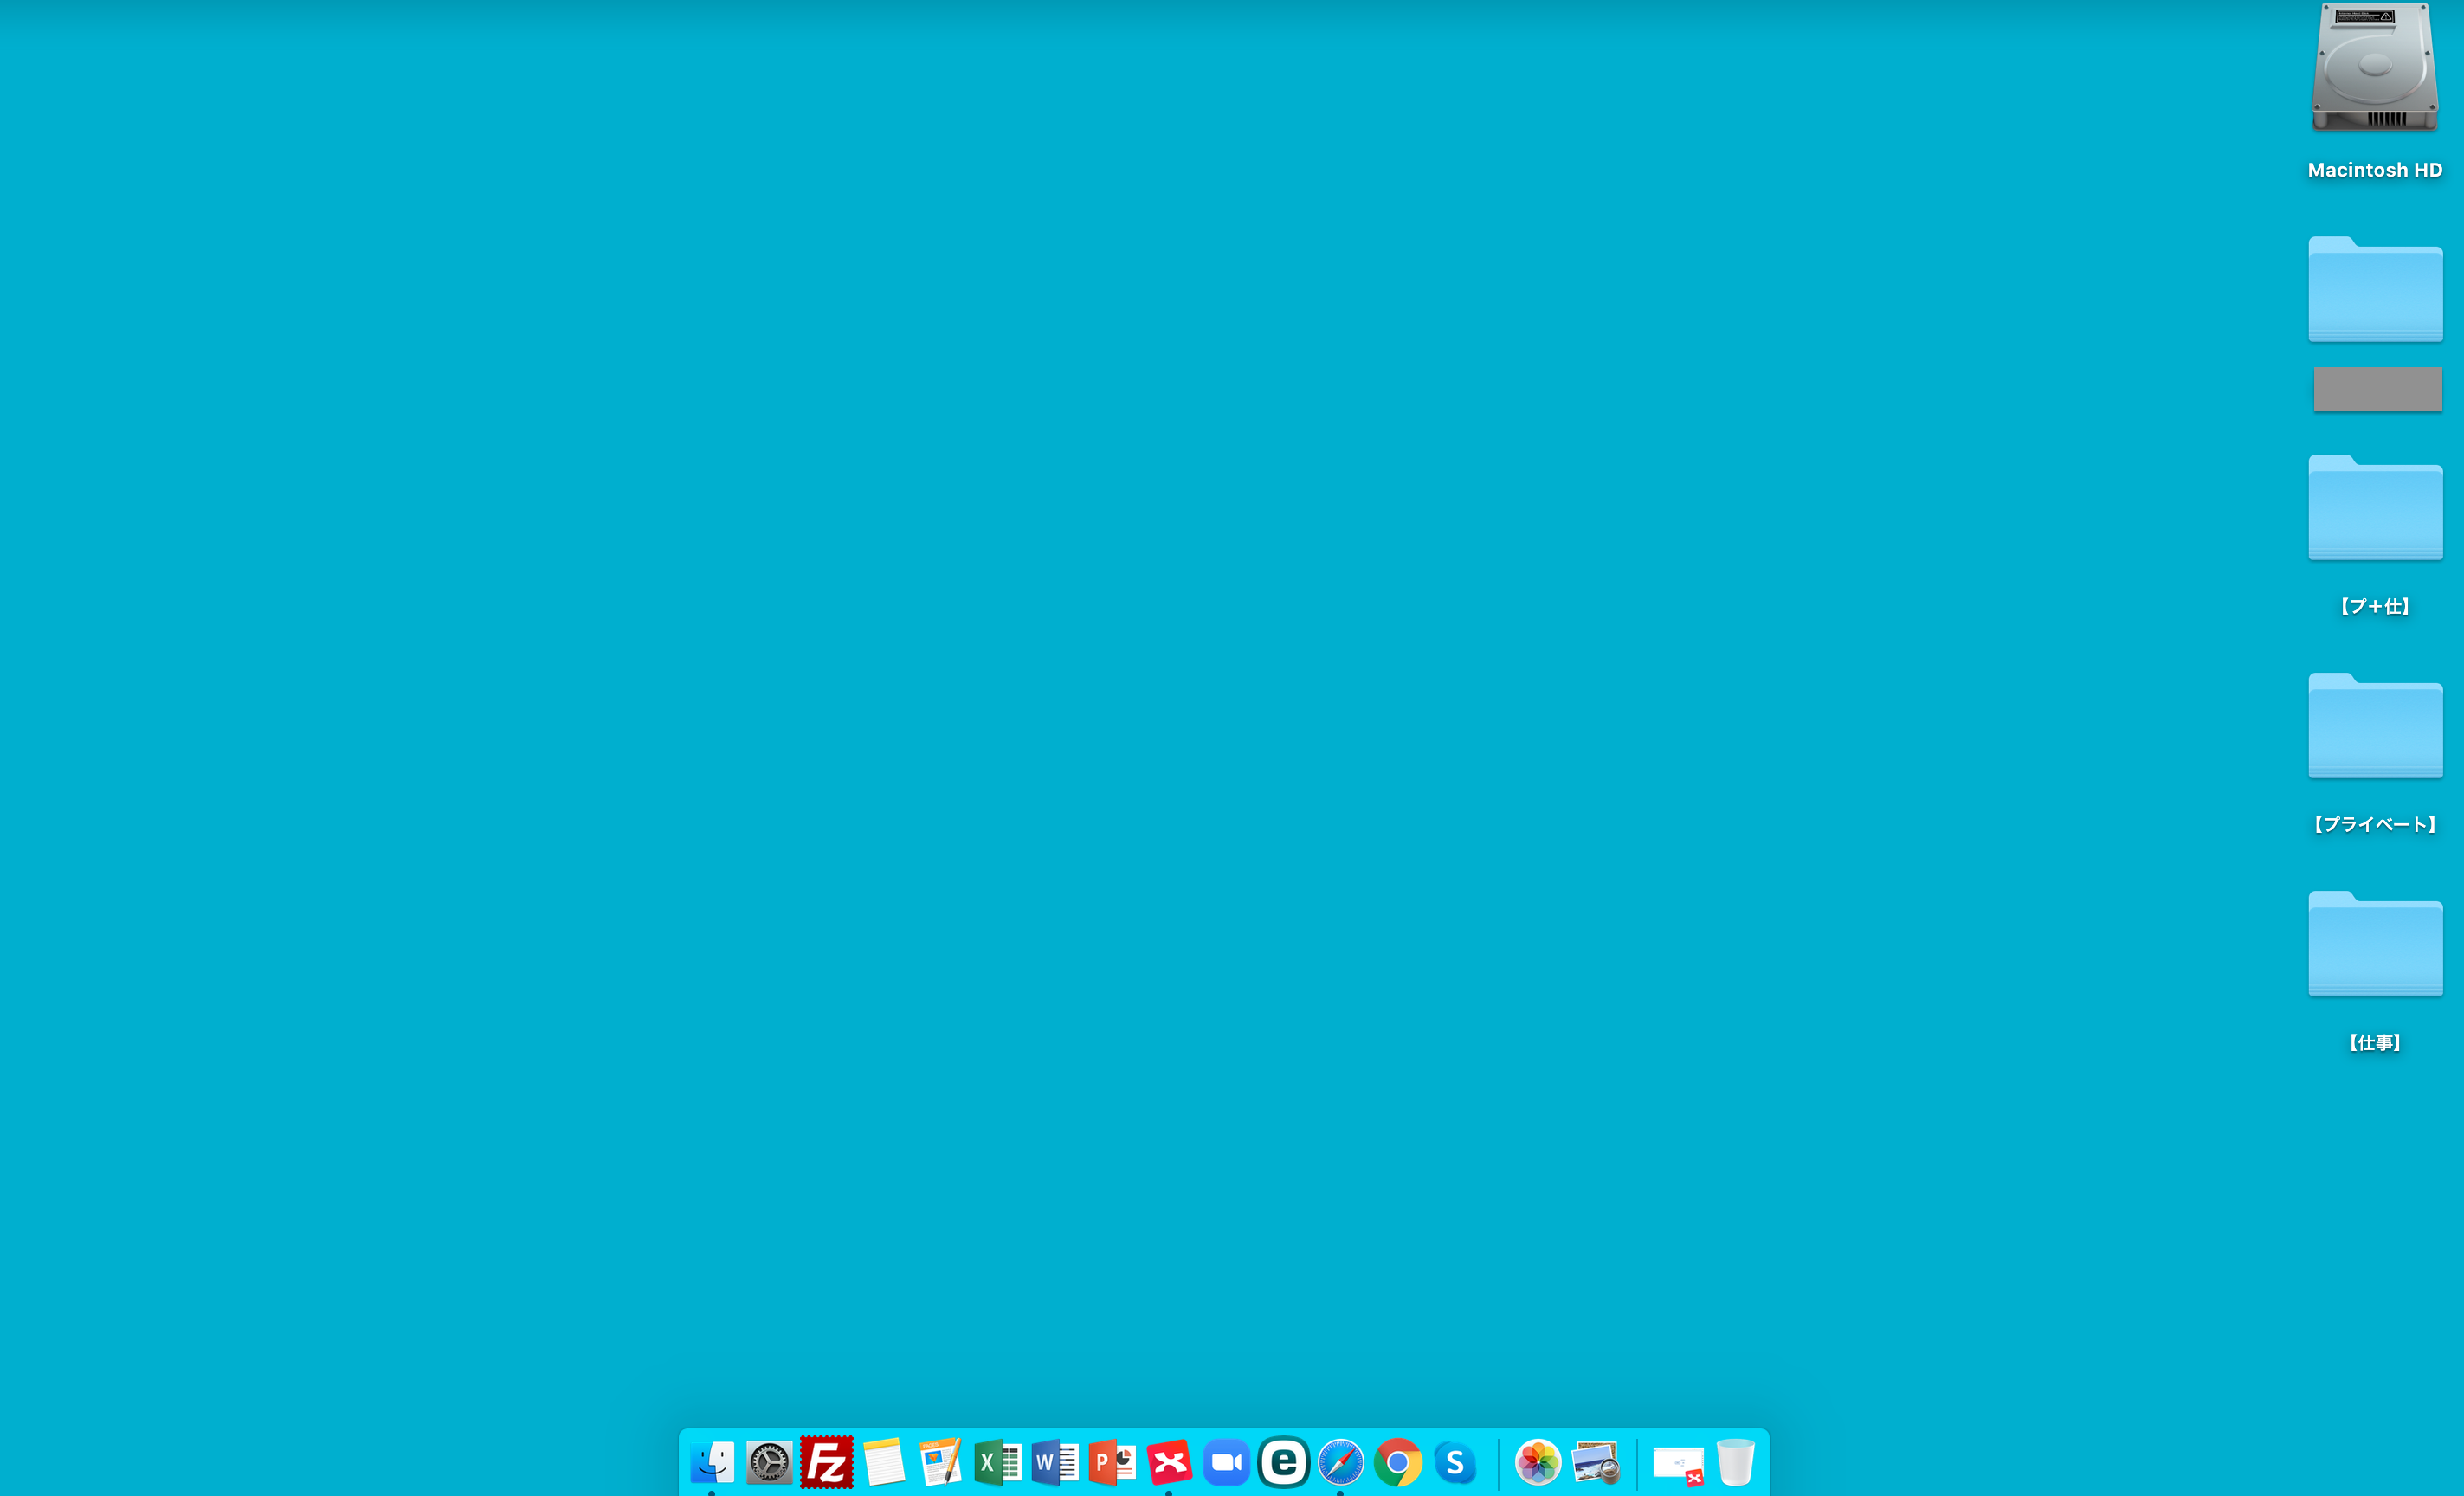Open Microsoft Excel
This screenshot has height=1496, width=2464.
(997, 1463)
